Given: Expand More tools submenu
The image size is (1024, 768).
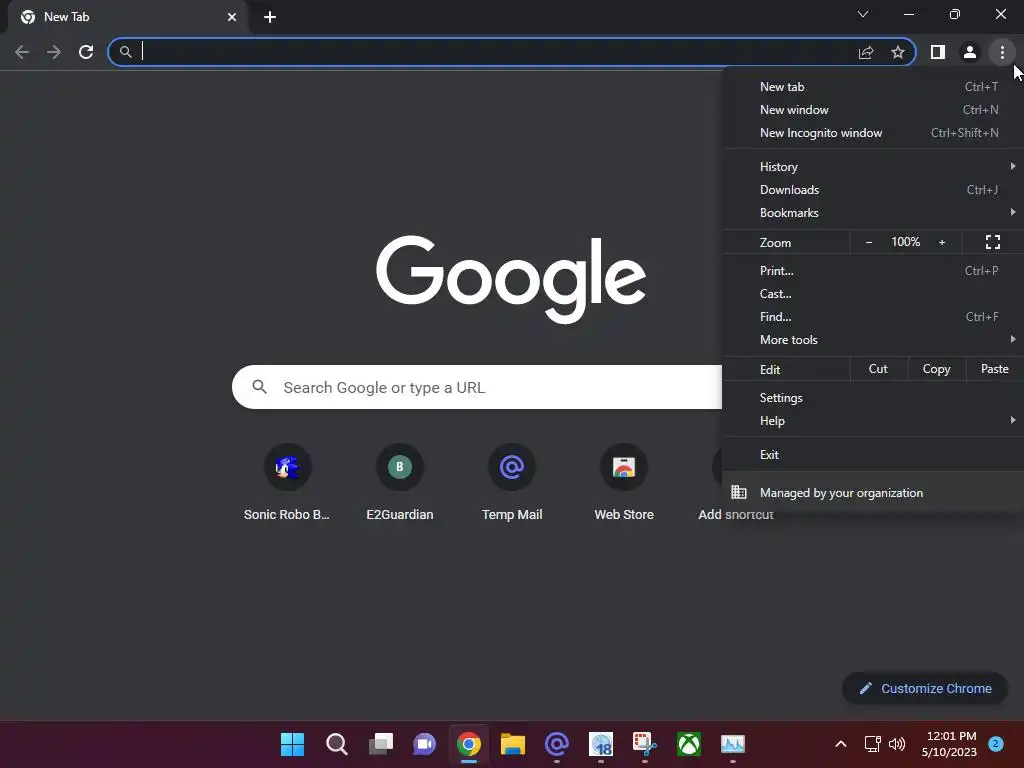Looking at the screenshot, I should pos(872,340).
